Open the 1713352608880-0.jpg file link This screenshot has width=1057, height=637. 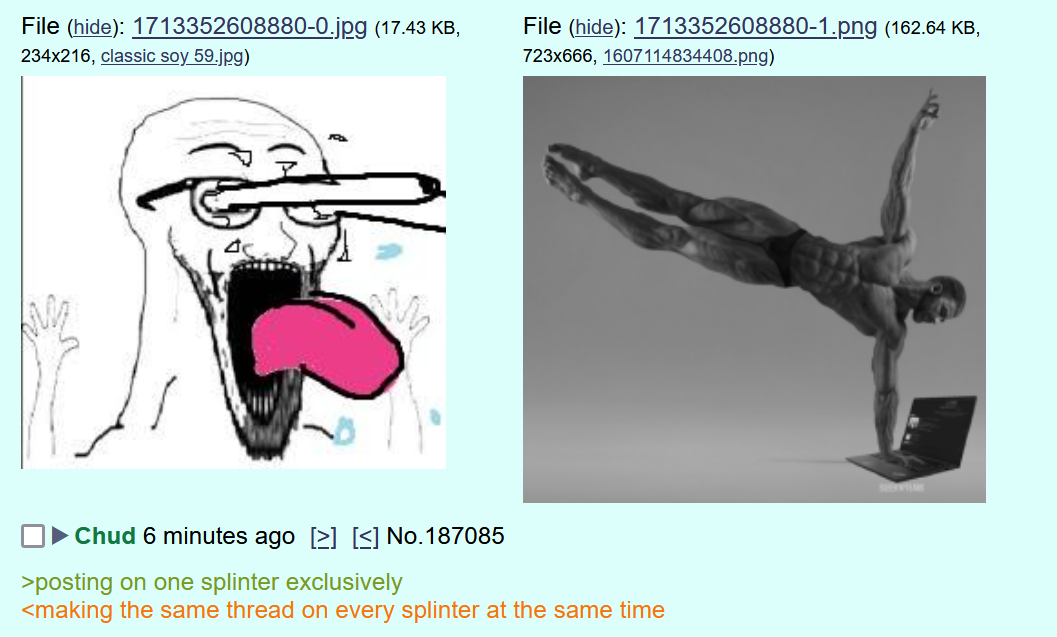coord(249,26)
